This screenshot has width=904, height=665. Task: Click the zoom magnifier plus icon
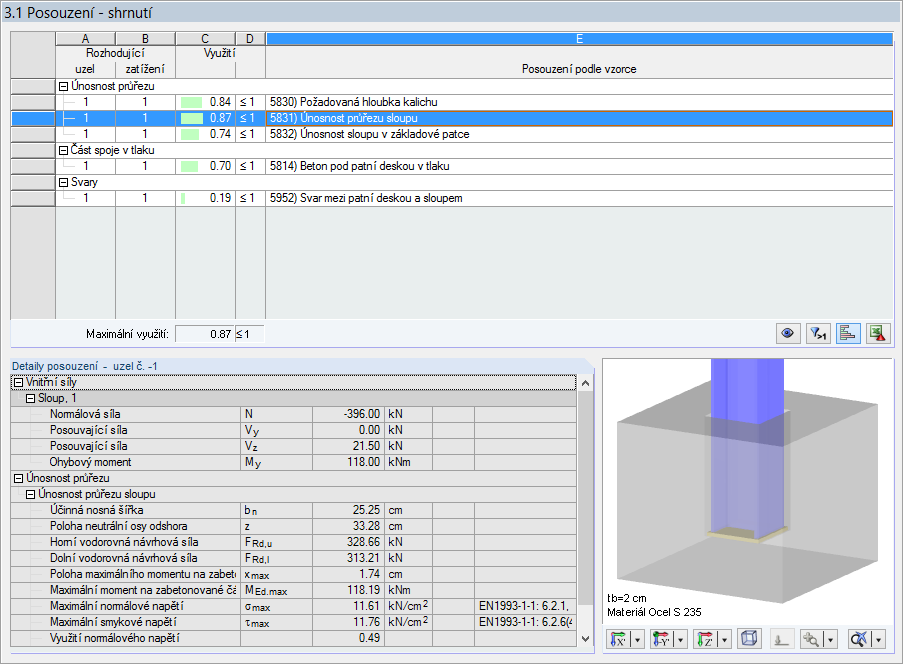pyautogui.click(x=811, y=639)
